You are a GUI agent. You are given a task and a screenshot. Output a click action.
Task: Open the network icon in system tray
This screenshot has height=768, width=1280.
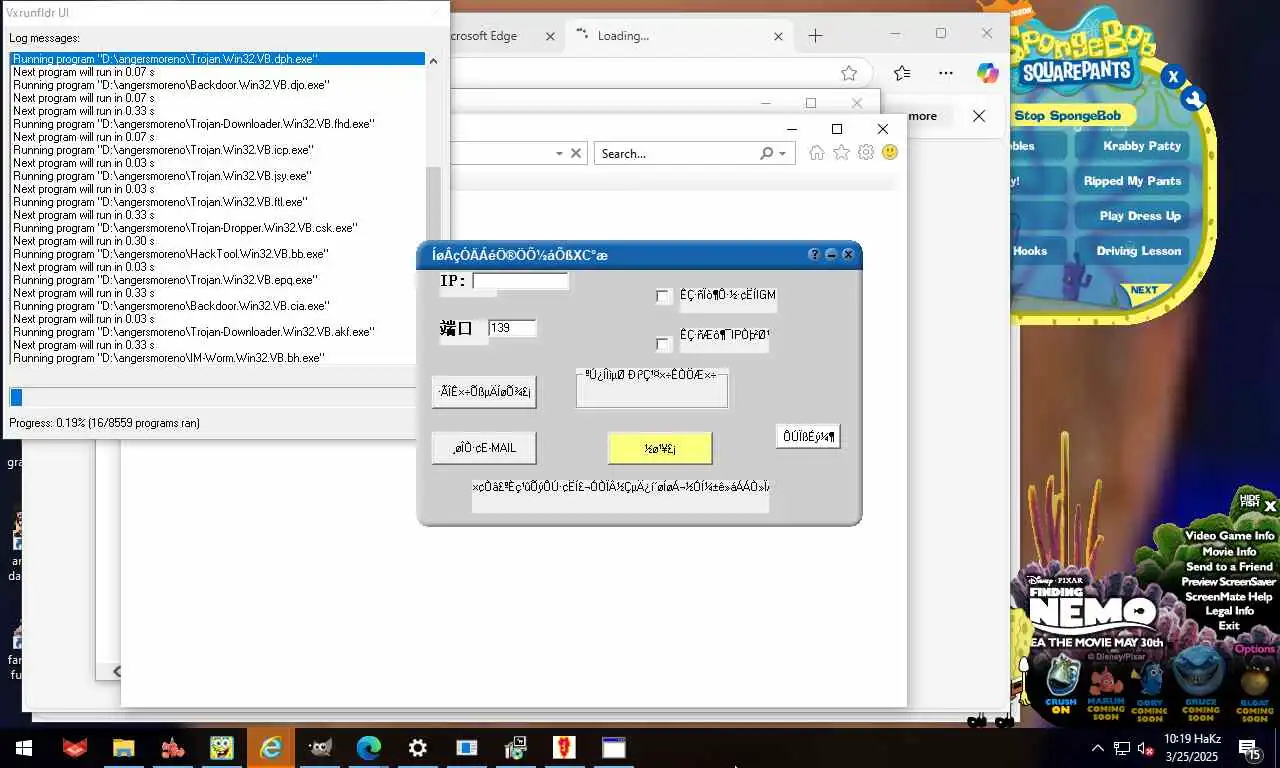[x=1122, y=748]
